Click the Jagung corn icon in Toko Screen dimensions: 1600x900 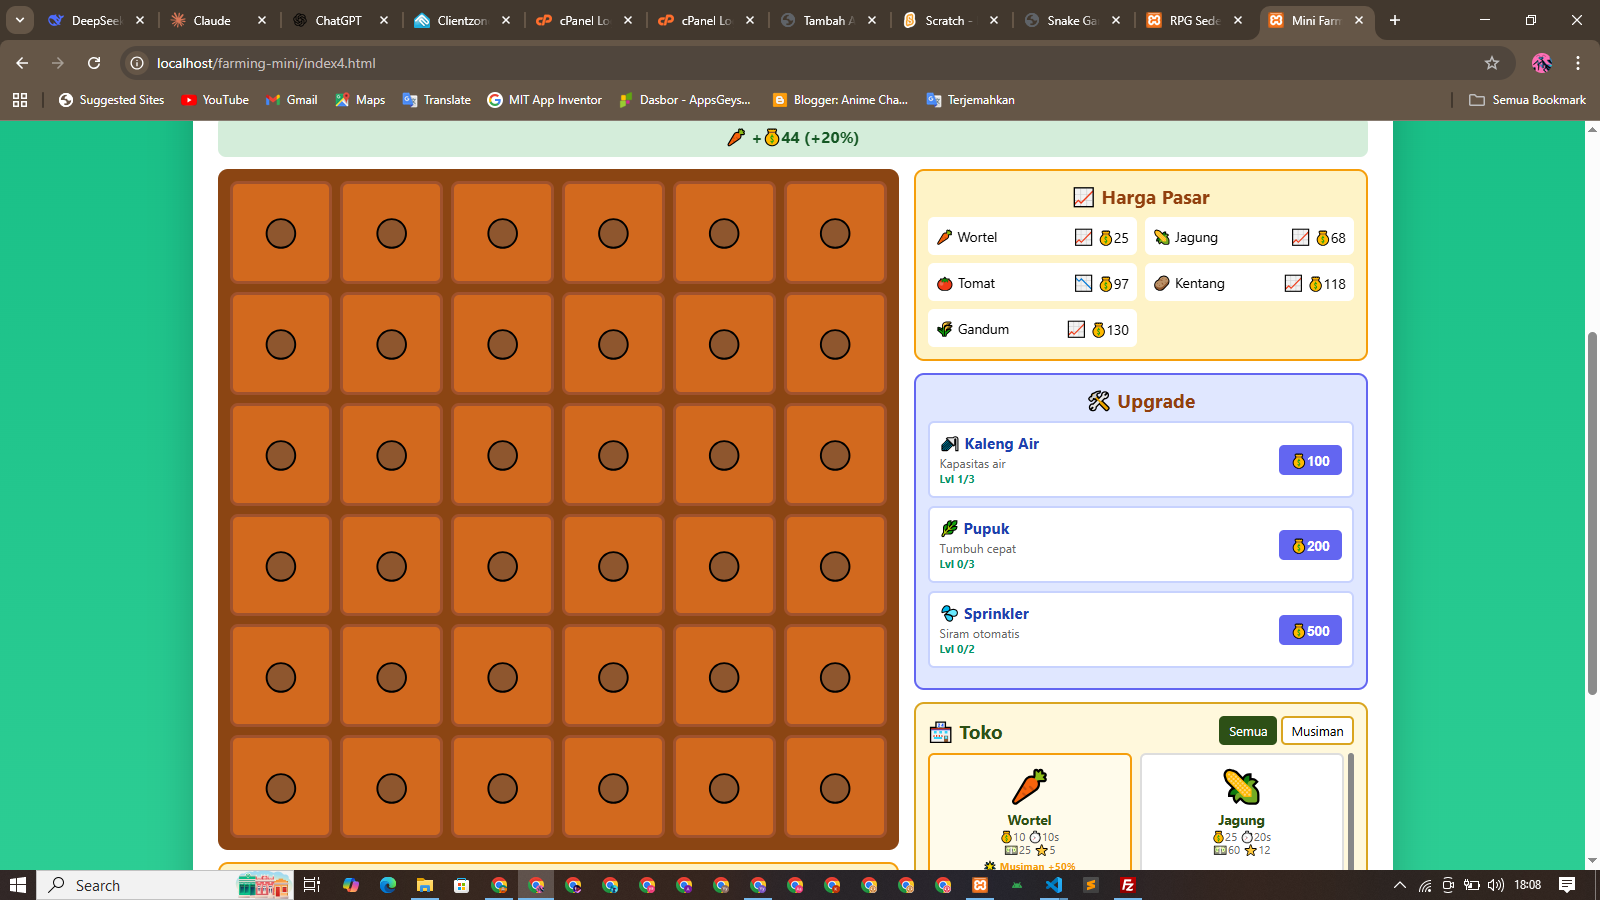pos(1241,787)
